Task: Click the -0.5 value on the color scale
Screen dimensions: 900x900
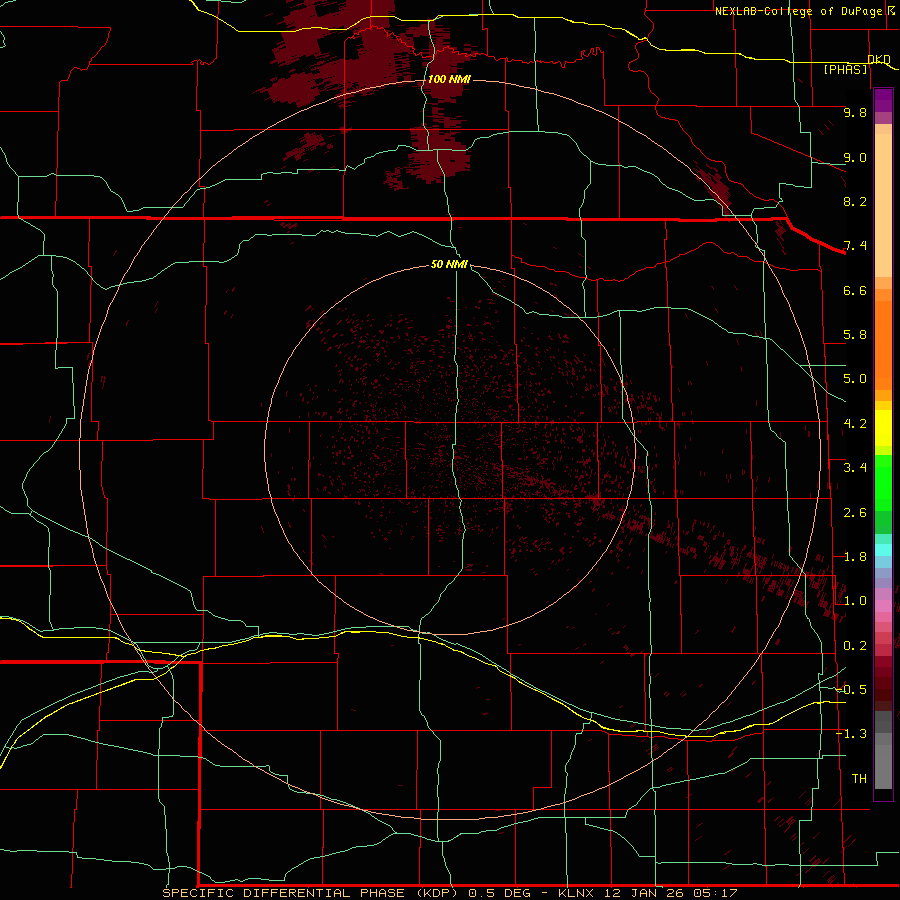Action: (x=852, y=689)
